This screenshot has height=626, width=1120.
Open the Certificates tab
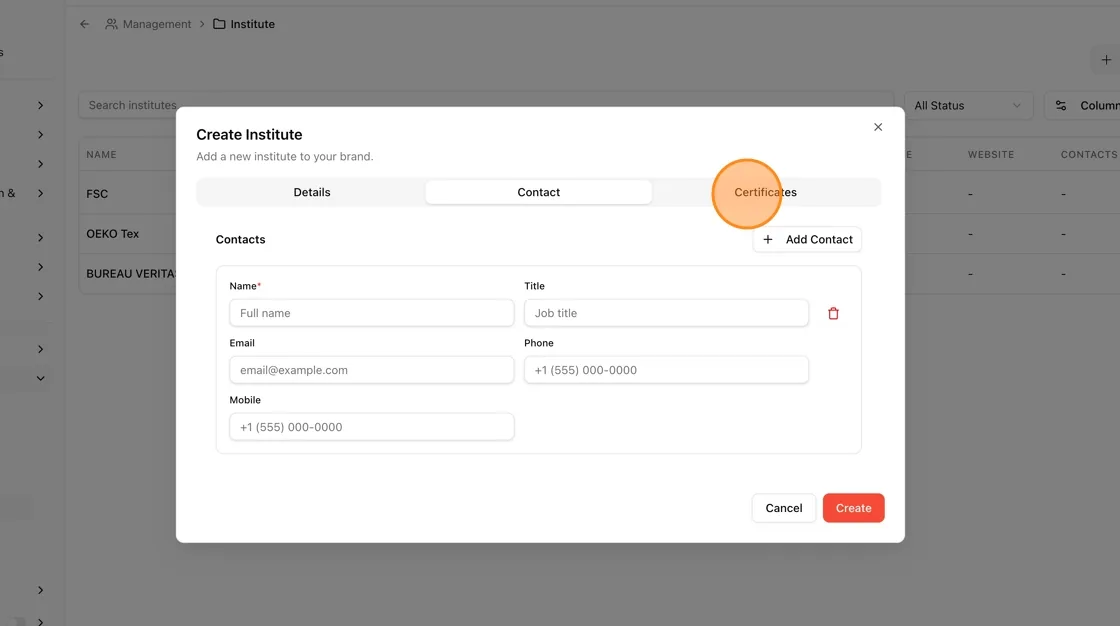click(x=765, y=192)
